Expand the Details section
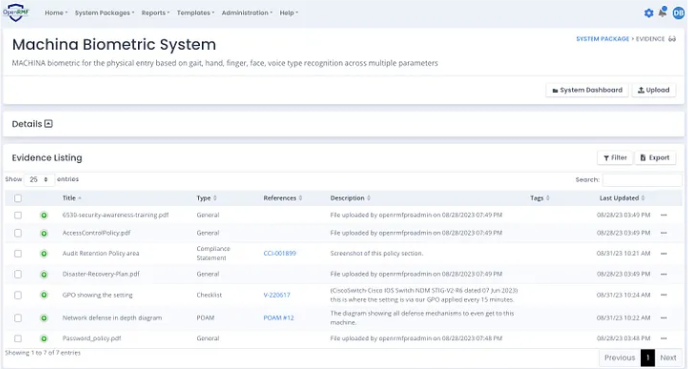The height and width of the screenshot is (369, 689). [48, 124]
